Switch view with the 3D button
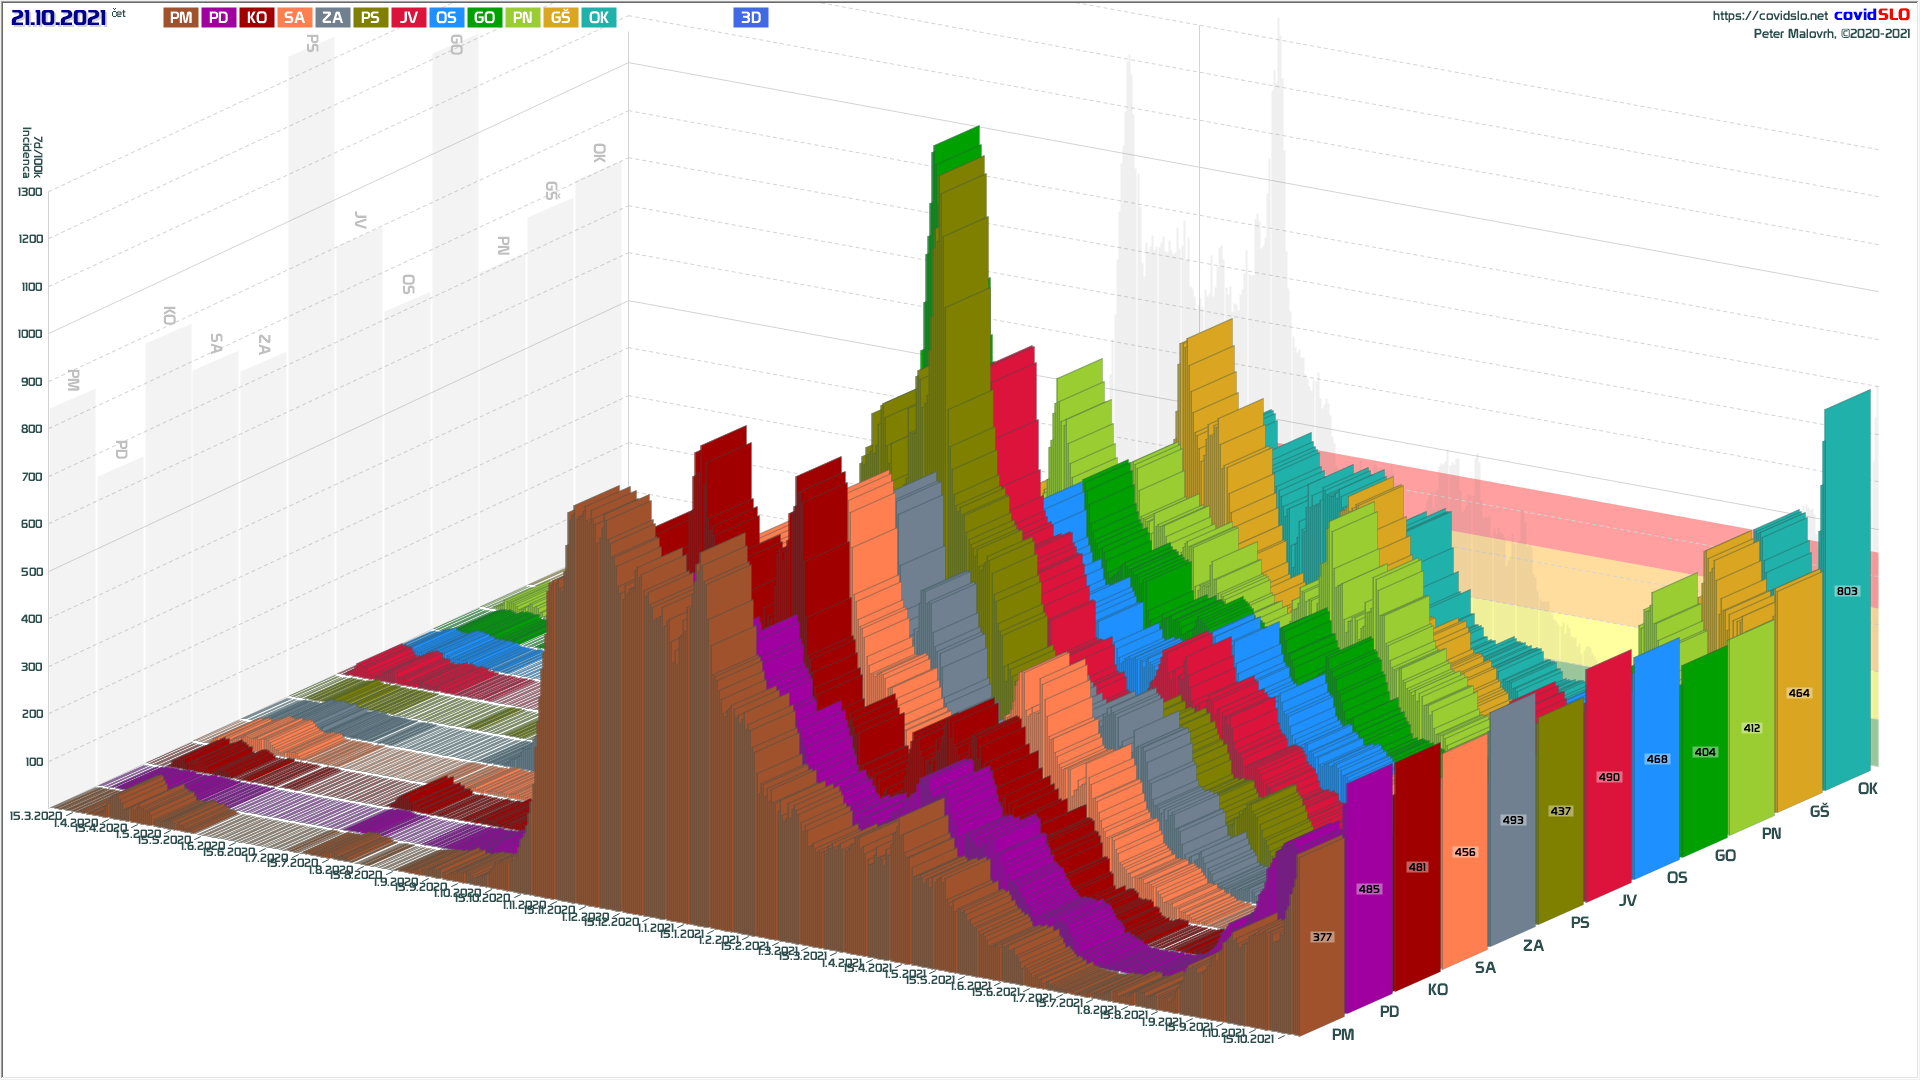The image size is (1920, 1080). click(751, 17)
